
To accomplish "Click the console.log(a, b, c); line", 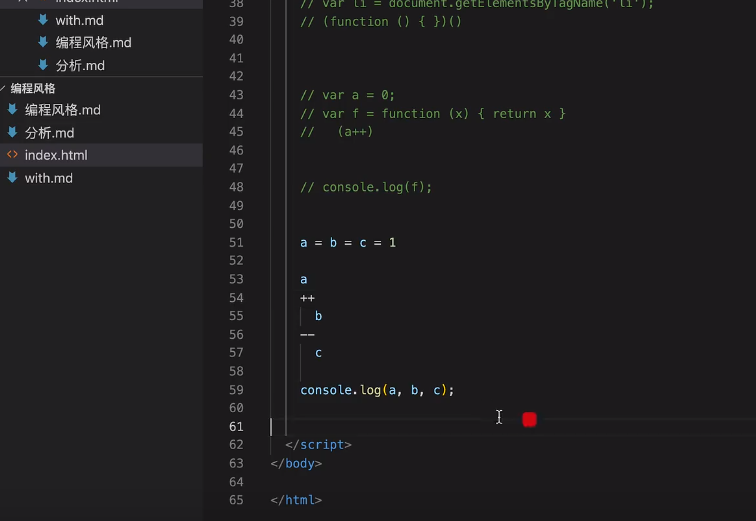I will point(377,390).
